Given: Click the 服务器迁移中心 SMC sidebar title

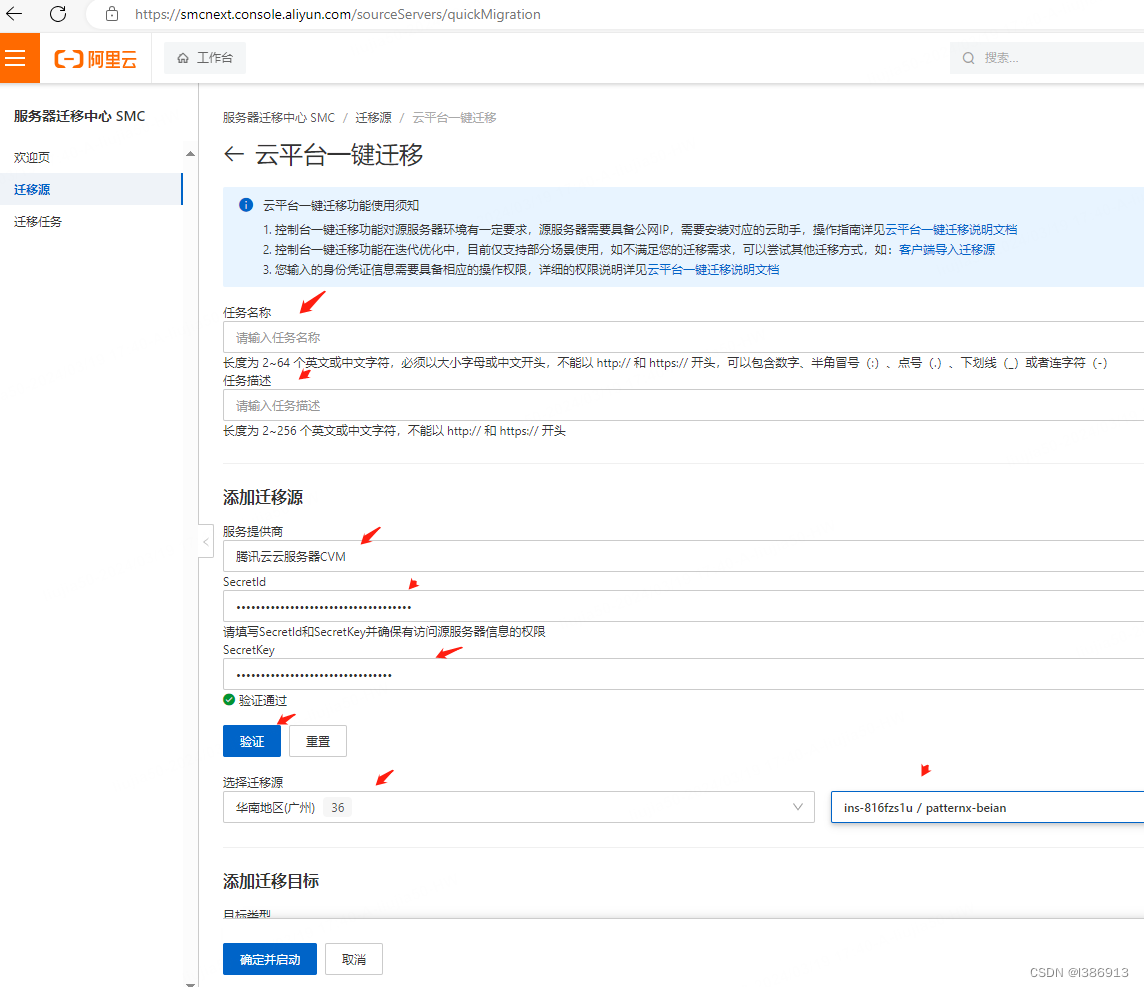Looking at the screenshot, I should [79, 116].
